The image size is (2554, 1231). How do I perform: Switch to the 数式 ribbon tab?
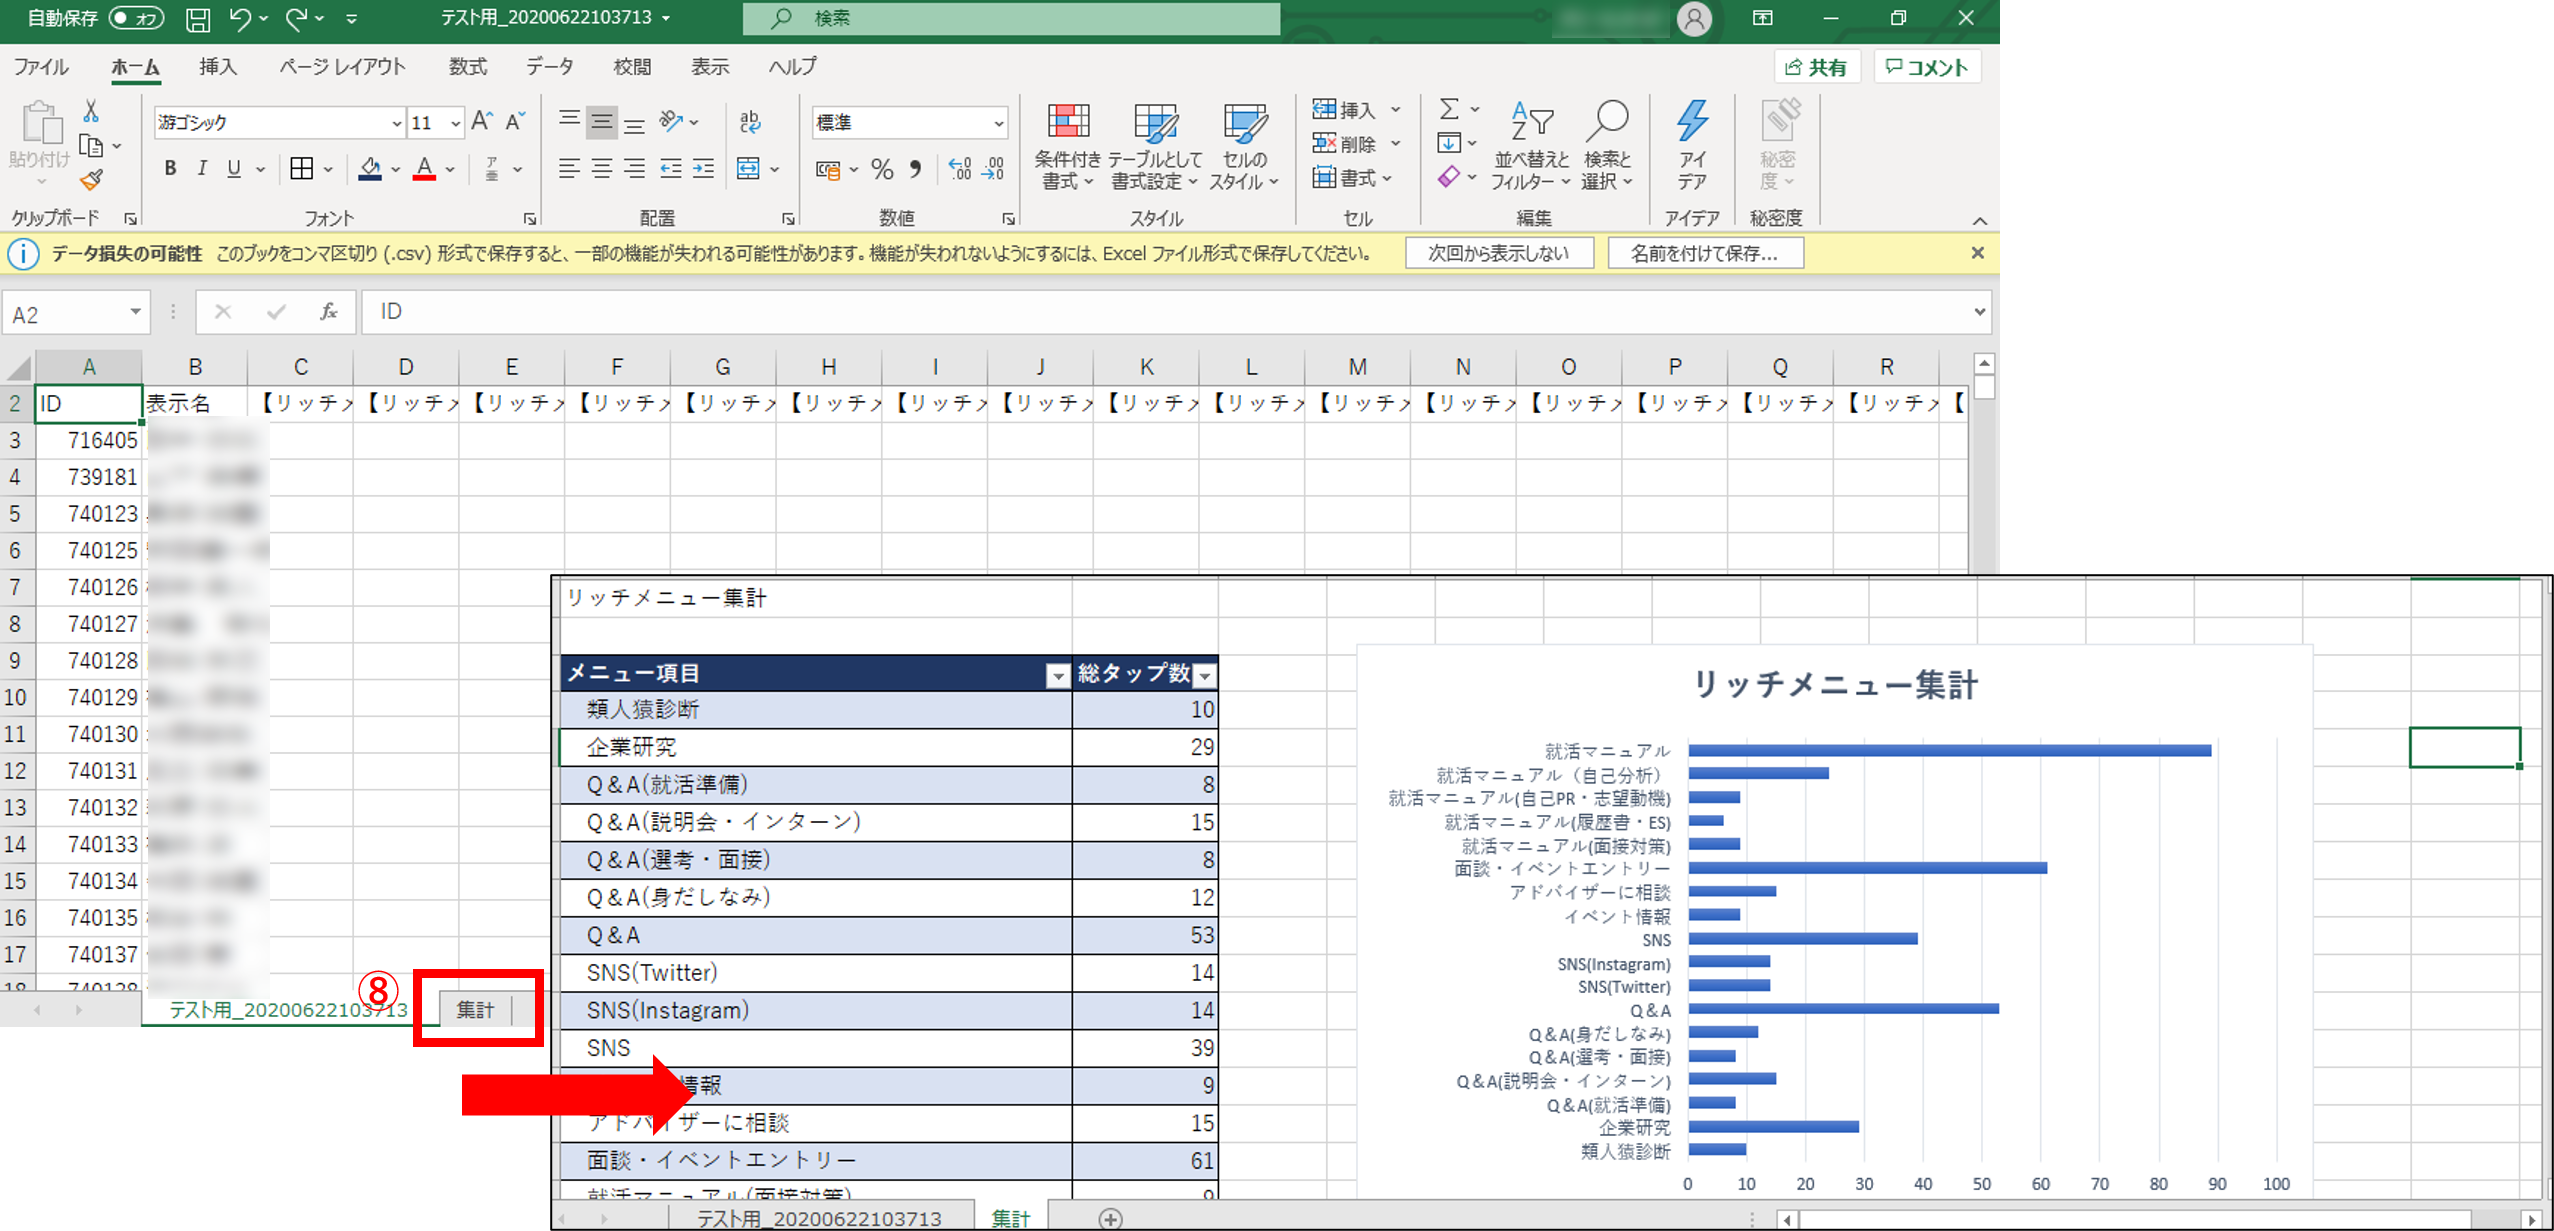467,67
